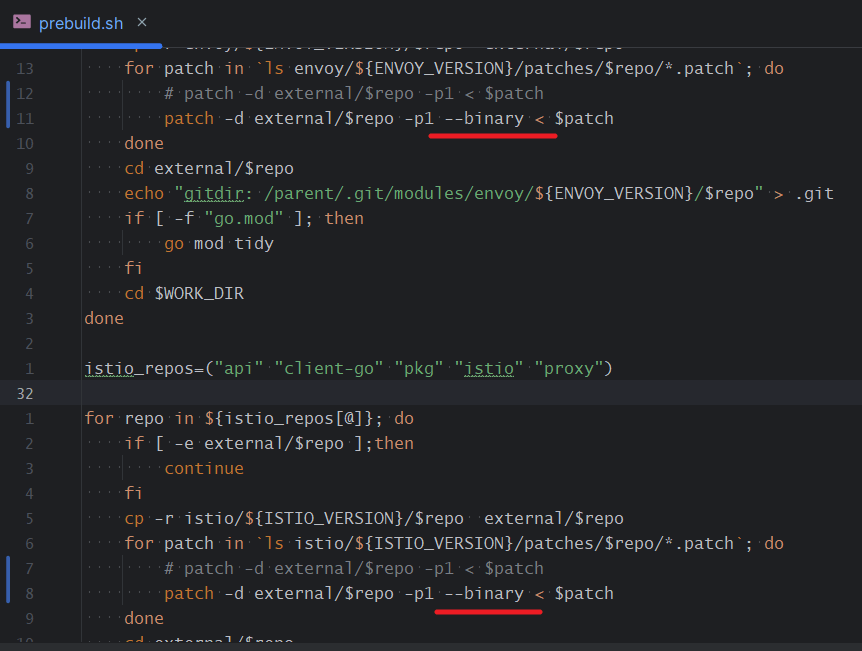
Task: Click the shell file icon on prebuild.sh tab
Action: pos(21,22)
